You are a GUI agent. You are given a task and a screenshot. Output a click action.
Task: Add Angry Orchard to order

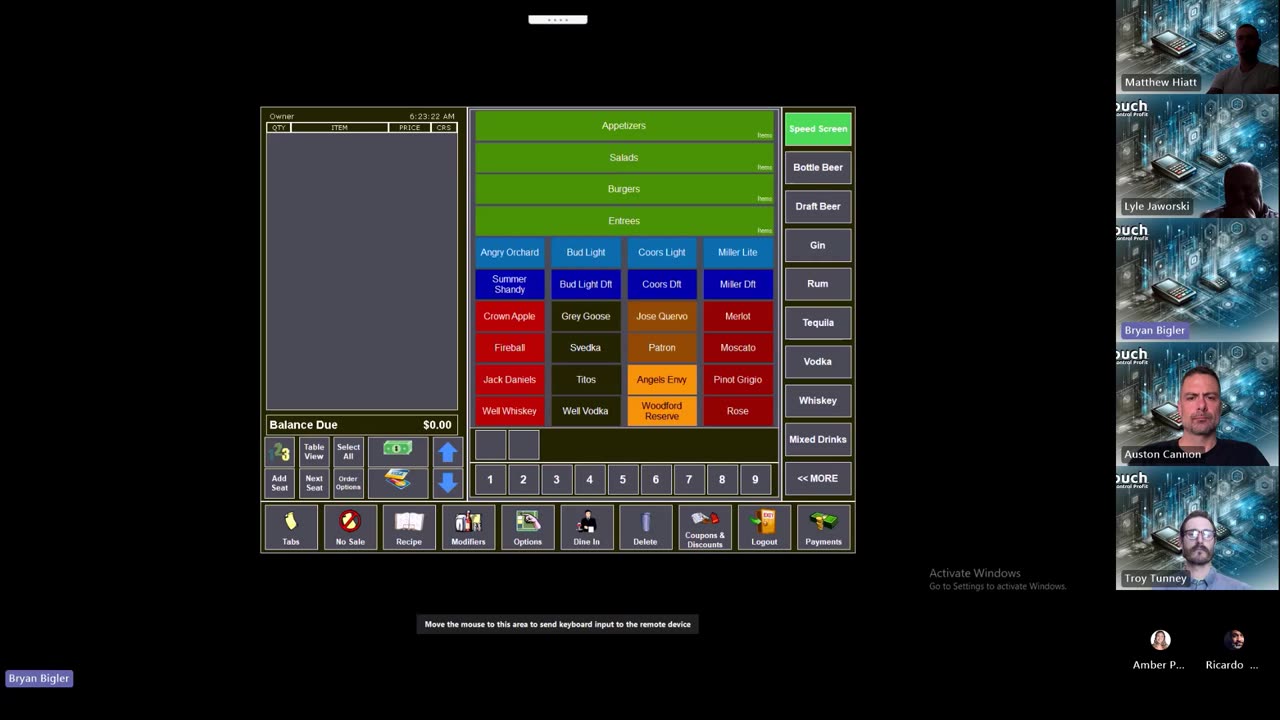point(510,253)
